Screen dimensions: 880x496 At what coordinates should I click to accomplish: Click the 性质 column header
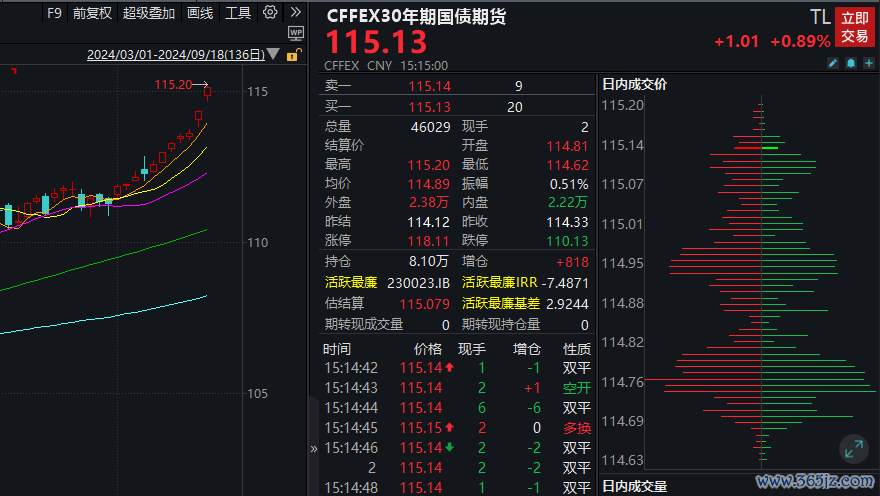[577, 349]
